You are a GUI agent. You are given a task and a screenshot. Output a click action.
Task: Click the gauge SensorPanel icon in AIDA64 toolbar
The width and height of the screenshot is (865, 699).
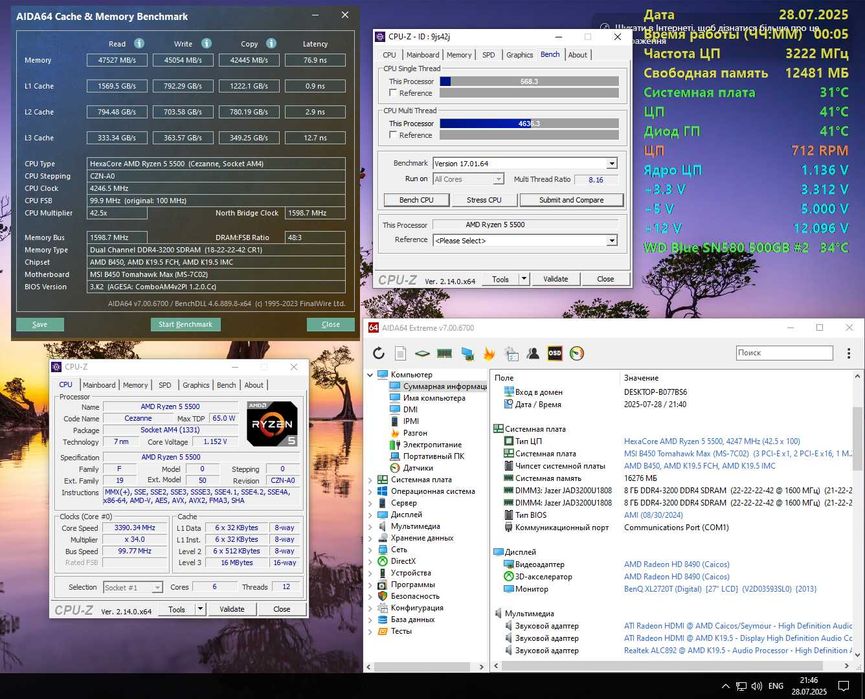tap(576, 353)
